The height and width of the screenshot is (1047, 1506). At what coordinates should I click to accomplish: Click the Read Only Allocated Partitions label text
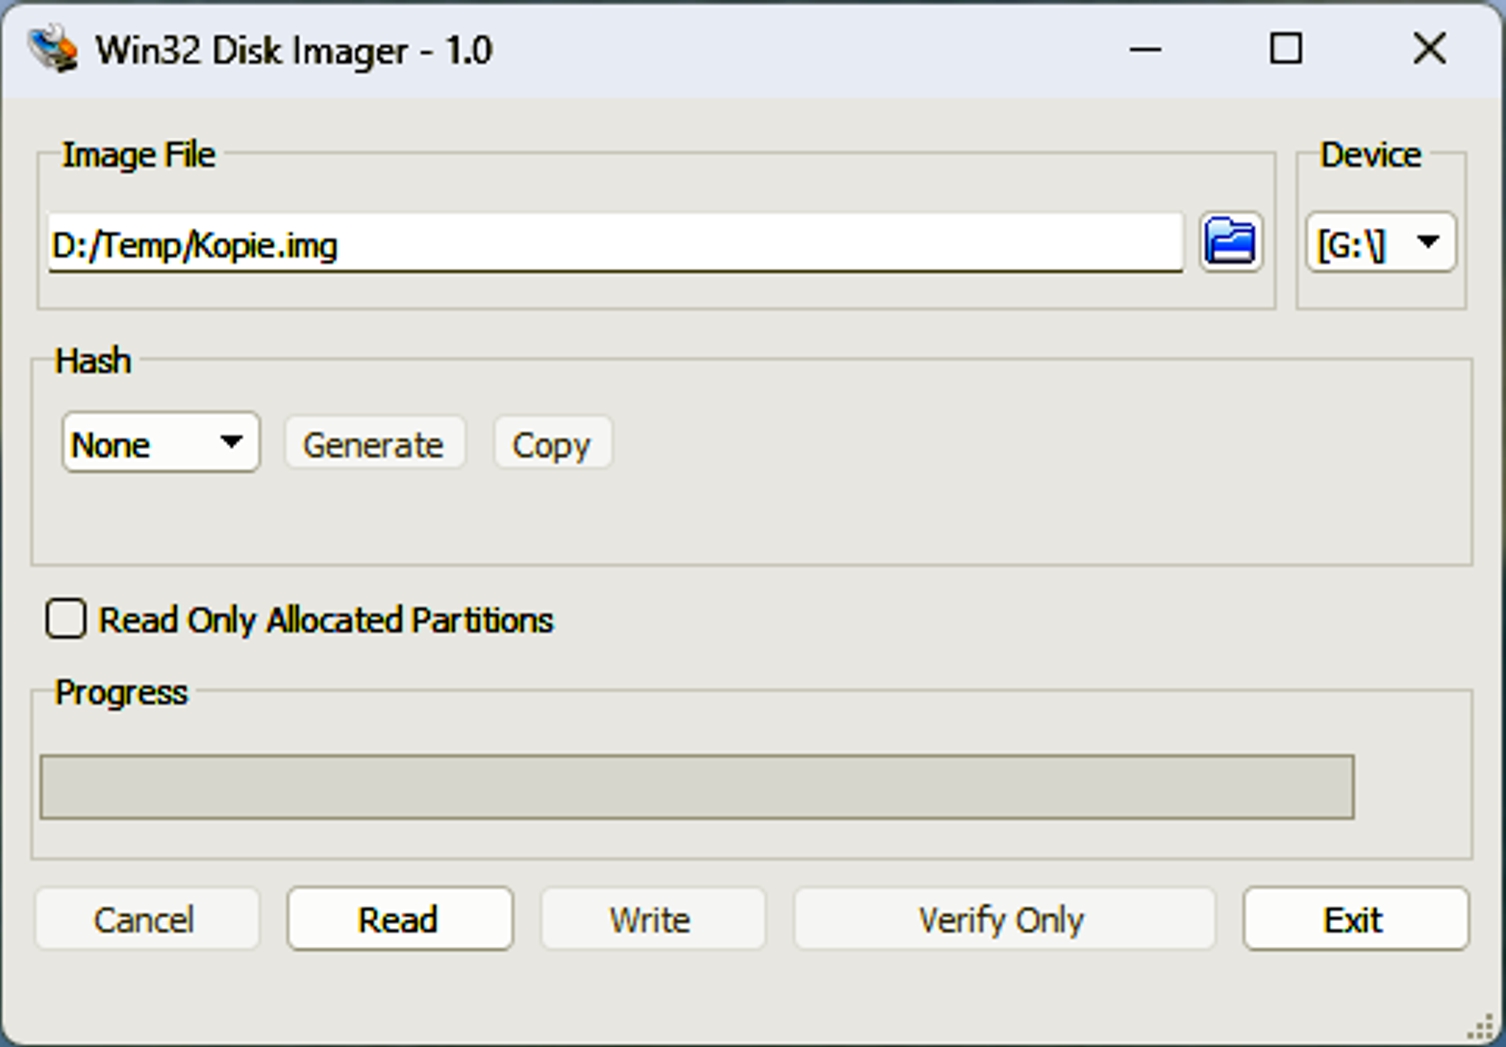[x=326, y=620]
